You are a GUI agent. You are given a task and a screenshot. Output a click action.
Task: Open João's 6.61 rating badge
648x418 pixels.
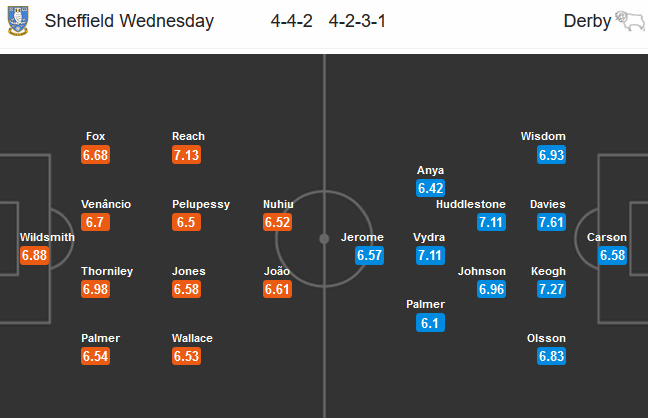[277, 290]
